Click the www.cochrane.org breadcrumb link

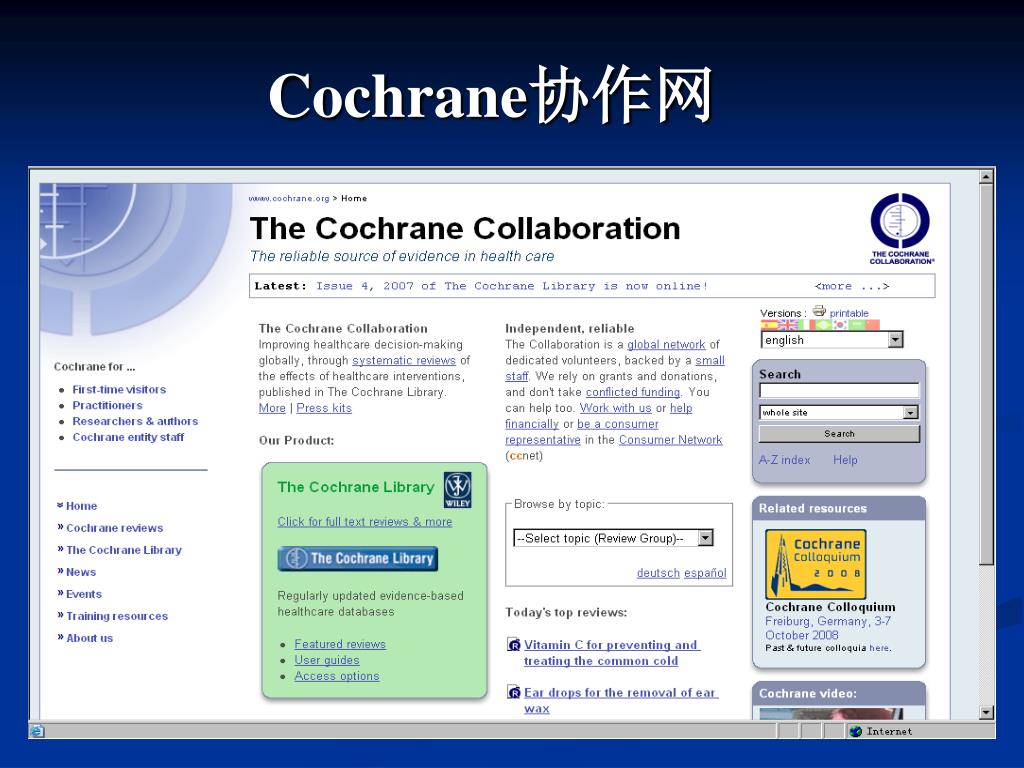pos(289,199)
